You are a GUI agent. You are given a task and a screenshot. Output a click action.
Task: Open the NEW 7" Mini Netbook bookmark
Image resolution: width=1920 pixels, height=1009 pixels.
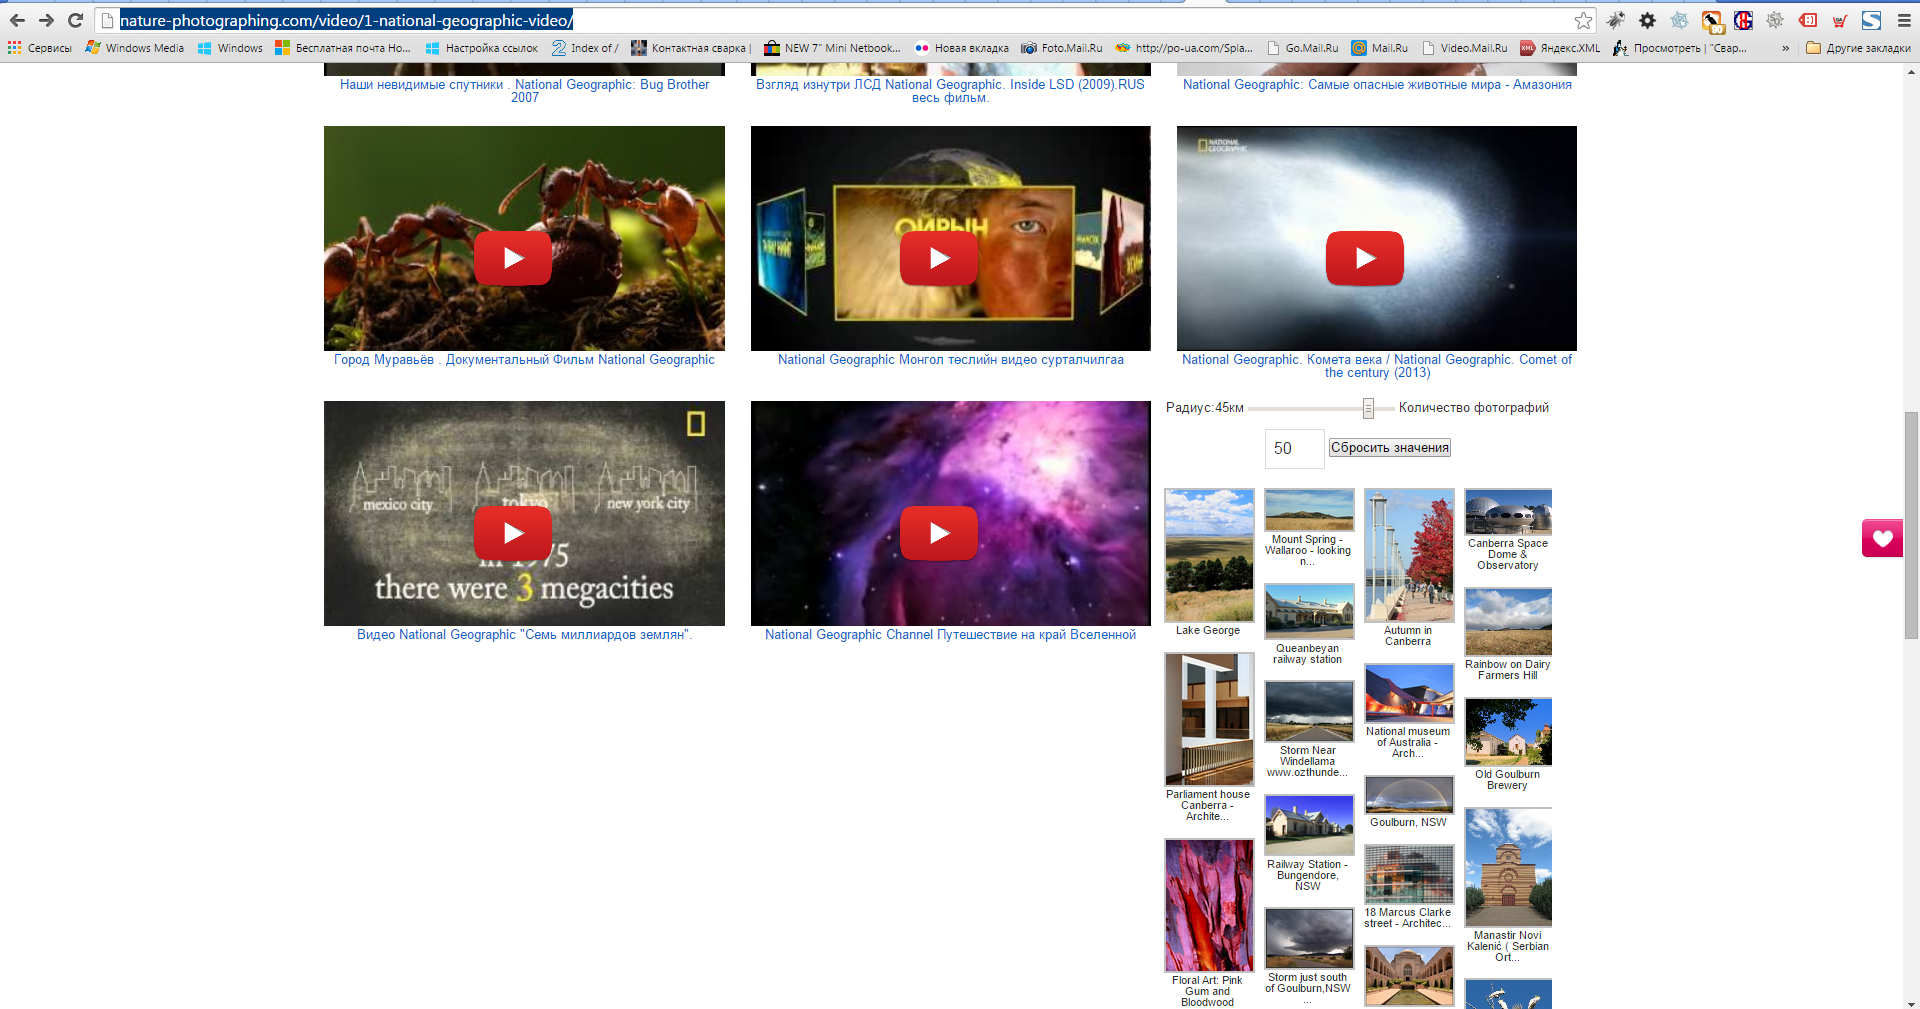click(832, 48)
